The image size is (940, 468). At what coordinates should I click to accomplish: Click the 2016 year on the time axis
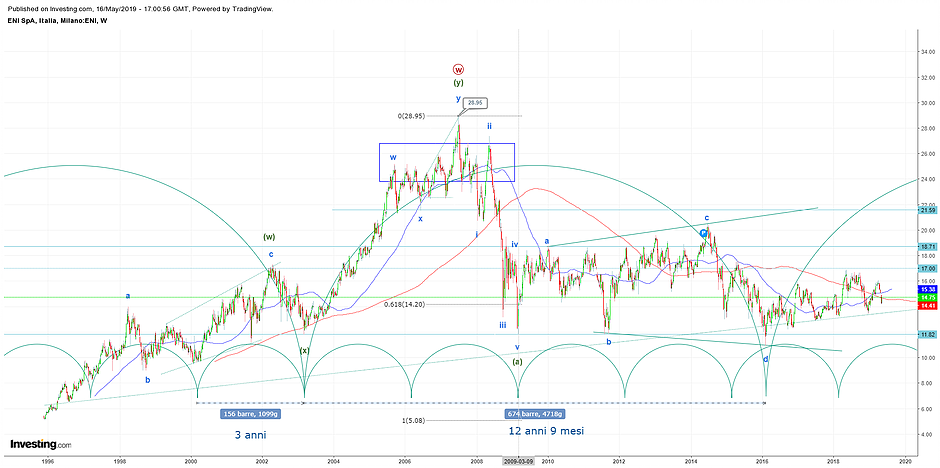[x=762, y=461]
